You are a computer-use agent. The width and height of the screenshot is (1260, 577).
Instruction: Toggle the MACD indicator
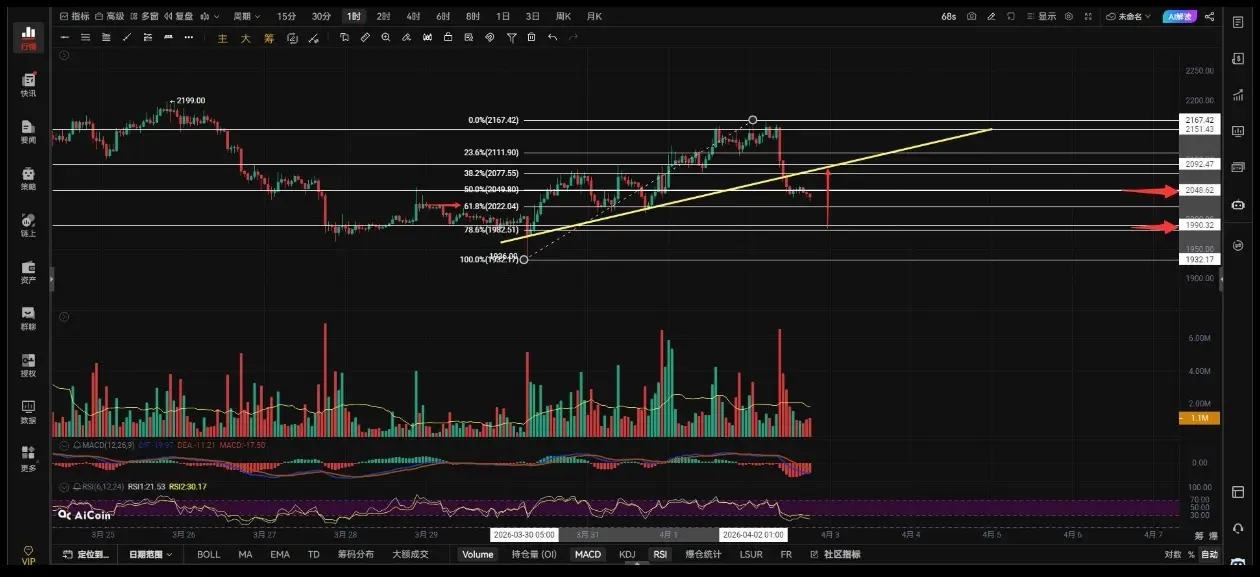pos(588,554)
